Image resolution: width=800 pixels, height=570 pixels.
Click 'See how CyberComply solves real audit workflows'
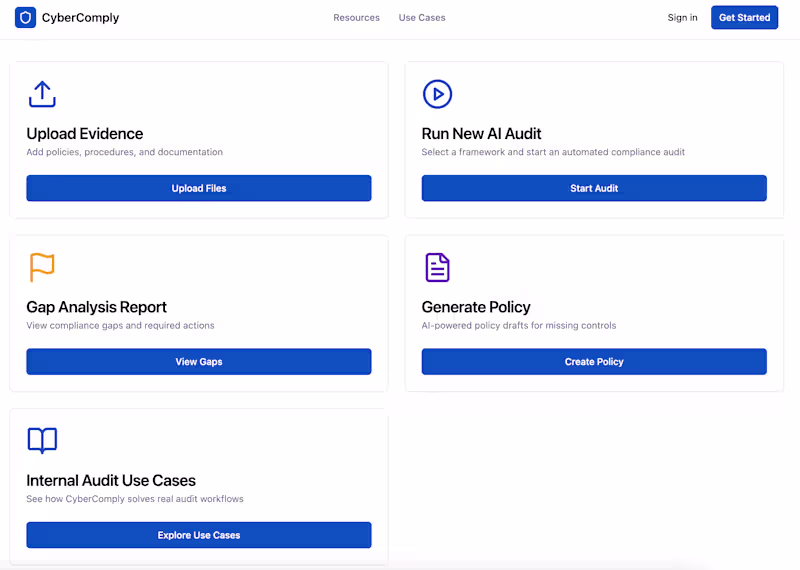click(135, 499)
